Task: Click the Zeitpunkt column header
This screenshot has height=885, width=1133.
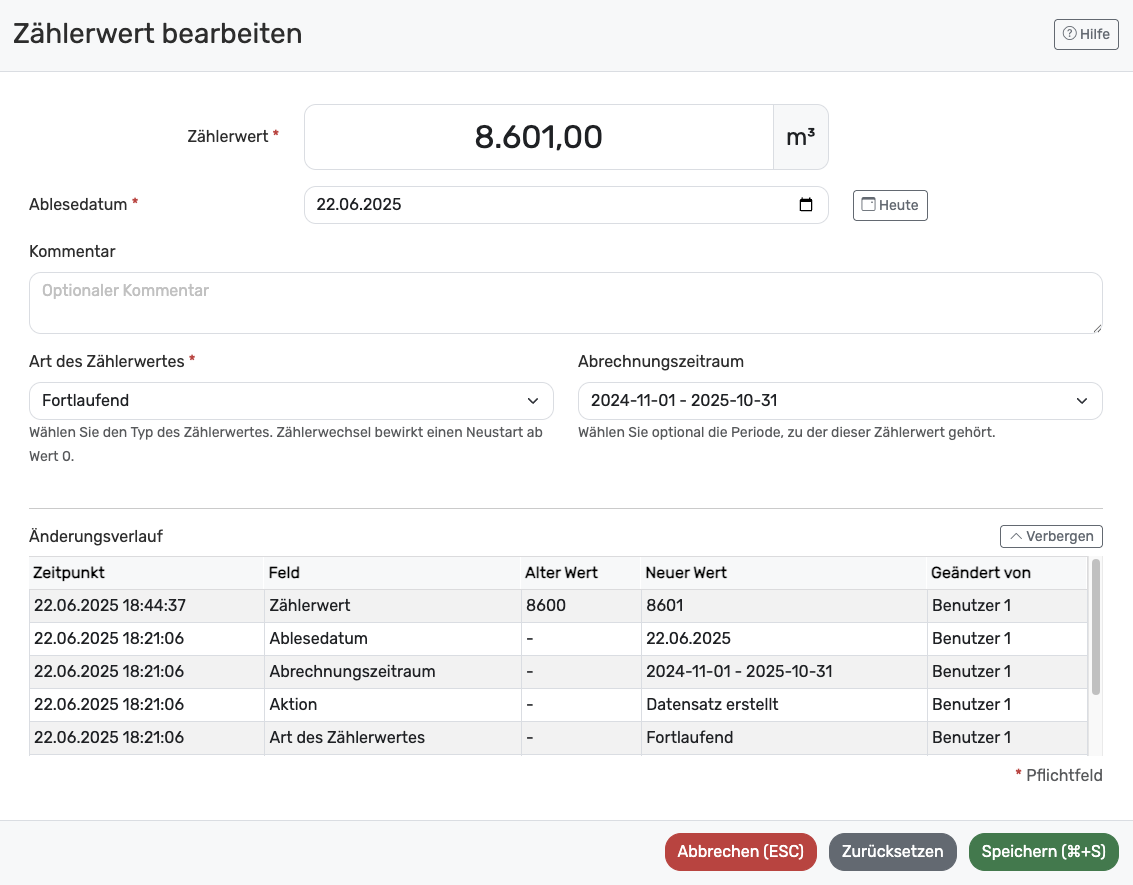Action: 69,573
